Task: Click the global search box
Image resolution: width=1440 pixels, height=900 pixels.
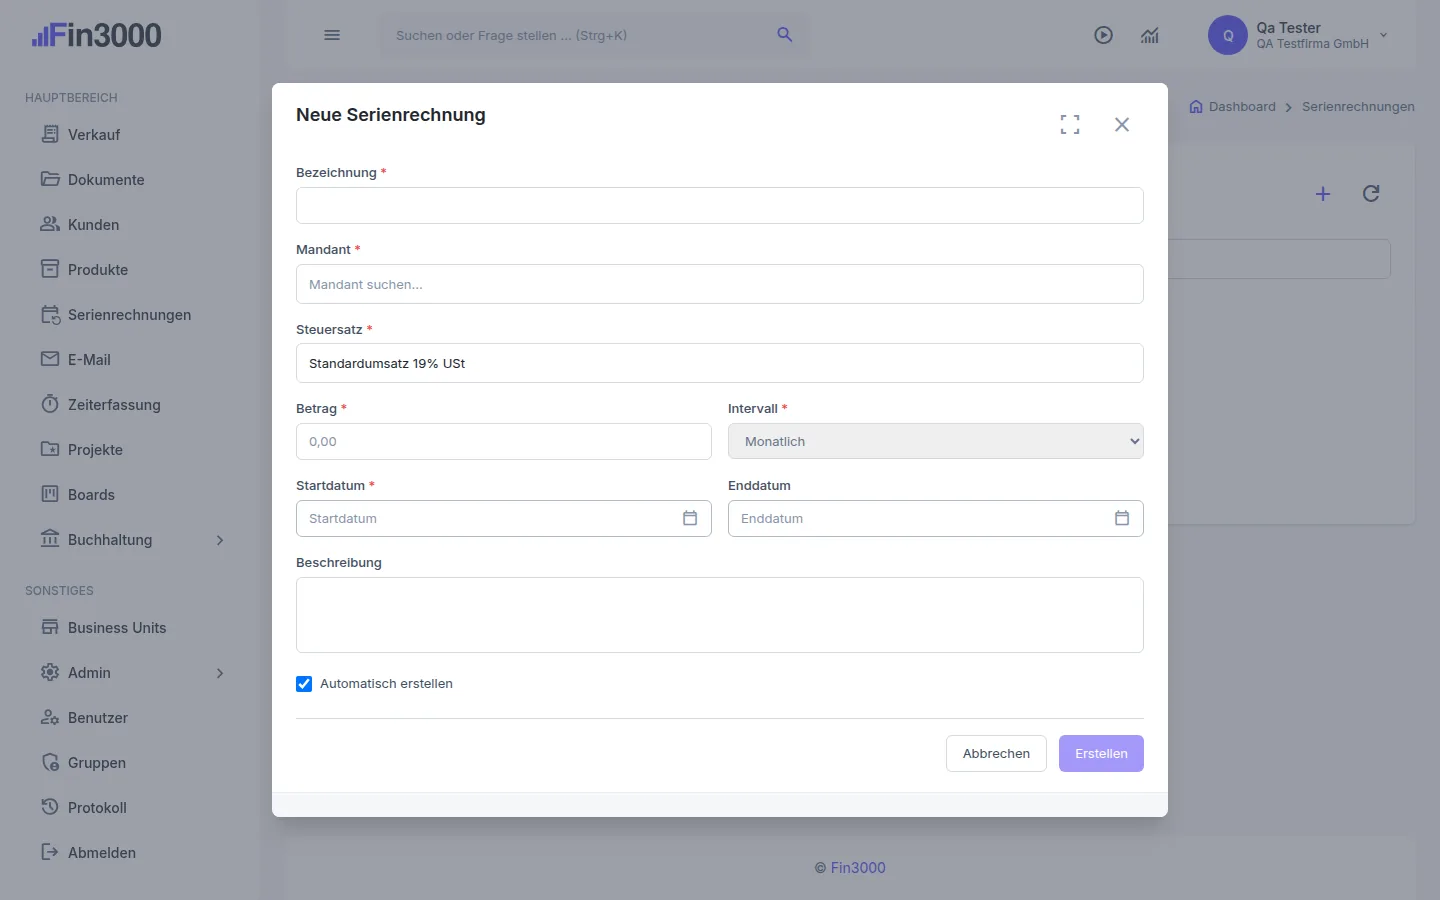Action: coord(594,35)
